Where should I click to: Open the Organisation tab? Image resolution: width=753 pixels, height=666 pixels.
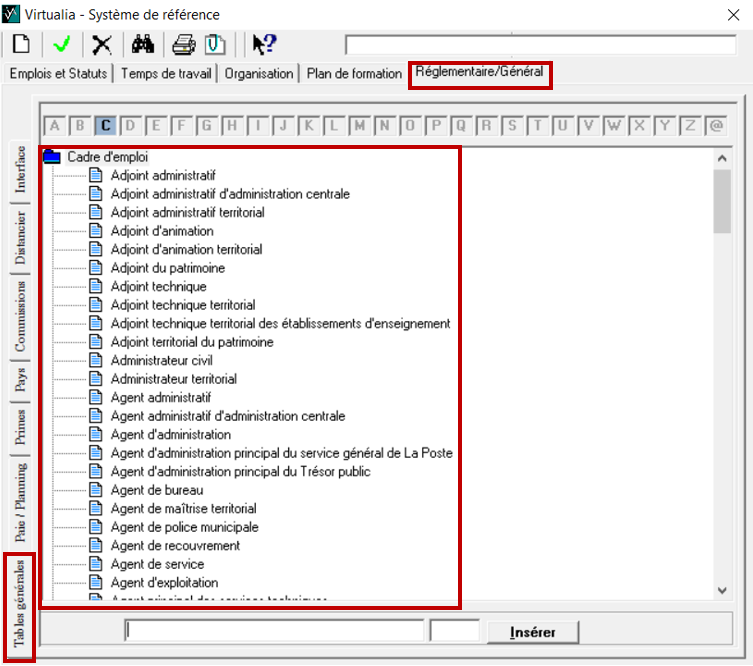(259, 74)
